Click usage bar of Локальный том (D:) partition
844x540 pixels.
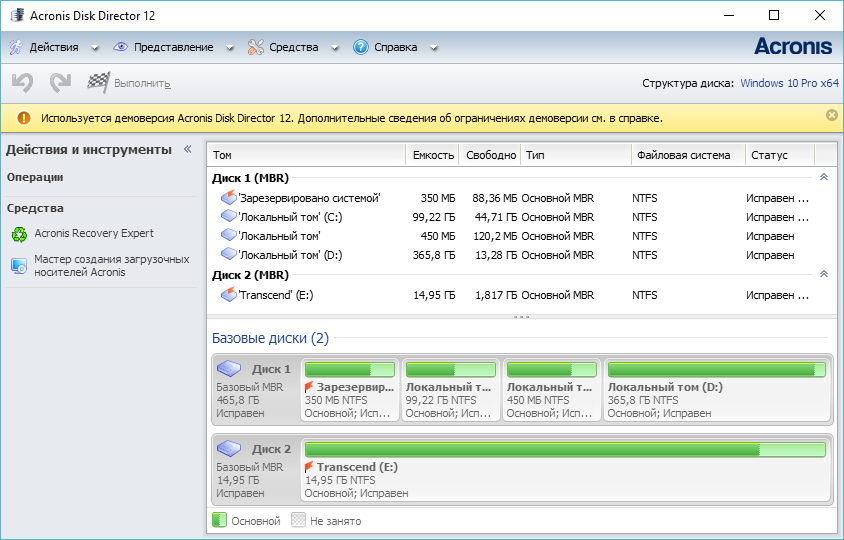point(716,369)
